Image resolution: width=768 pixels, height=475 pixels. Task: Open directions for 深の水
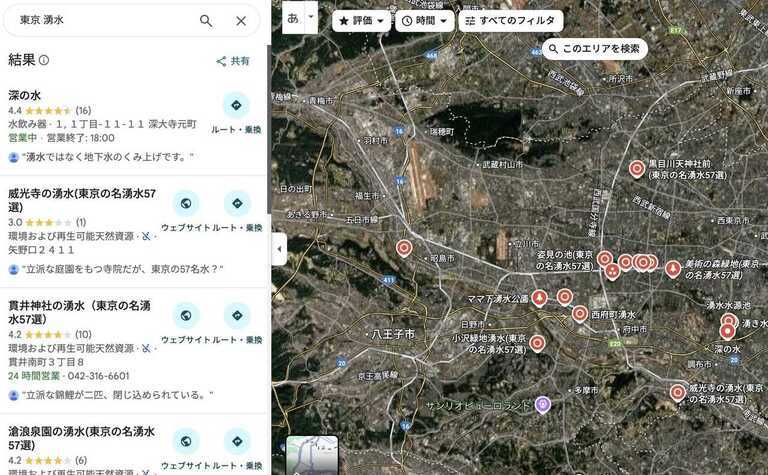(236, 105)
